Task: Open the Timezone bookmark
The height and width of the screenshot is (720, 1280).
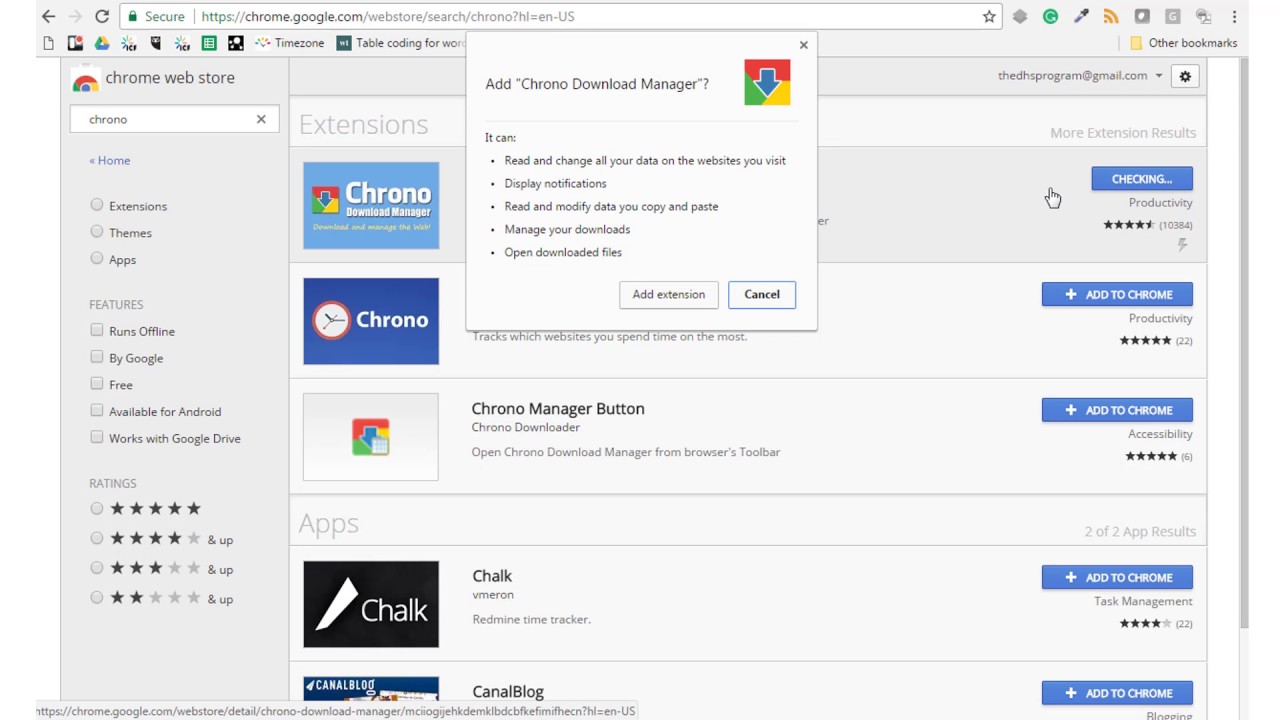Action: [x=290, y=43]
